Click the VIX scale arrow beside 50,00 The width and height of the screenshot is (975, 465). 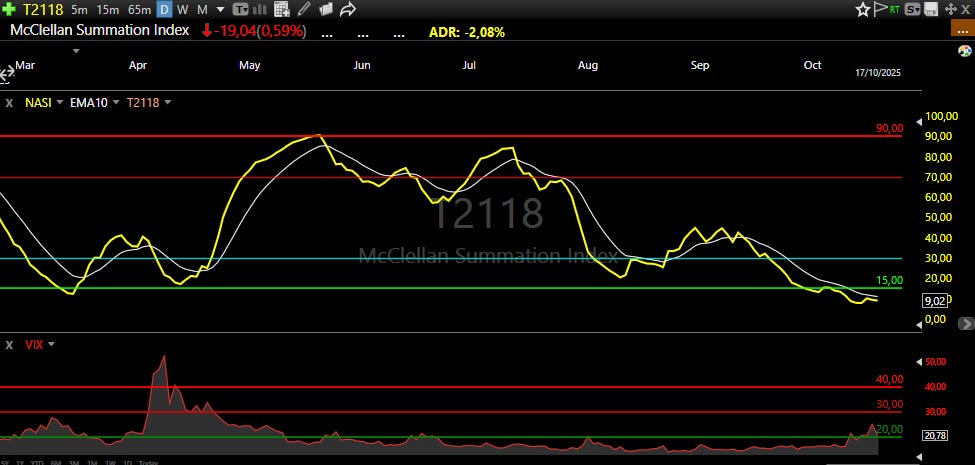click(921, 362)
